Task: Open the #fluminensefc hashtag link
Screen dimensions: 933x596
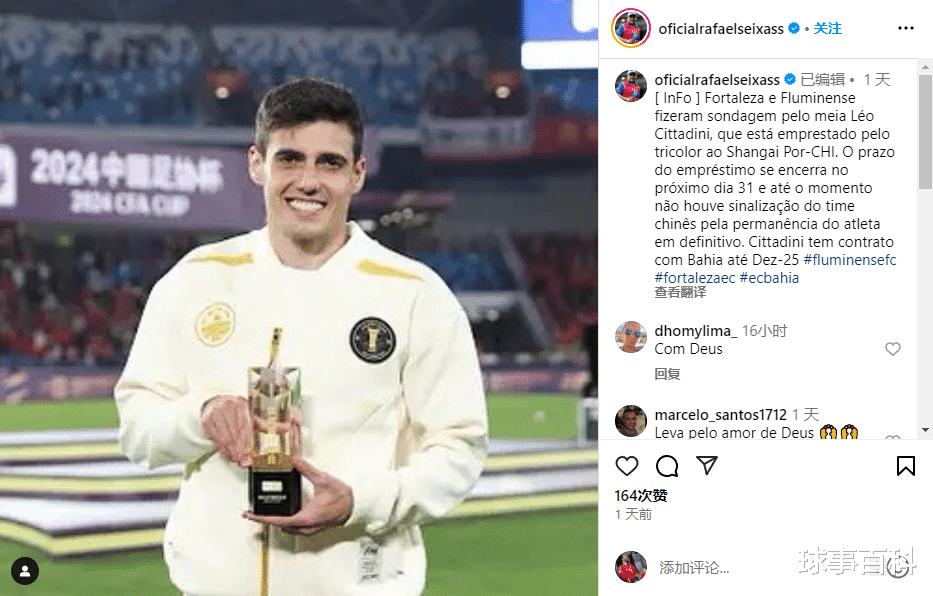Action: [850, 260]
